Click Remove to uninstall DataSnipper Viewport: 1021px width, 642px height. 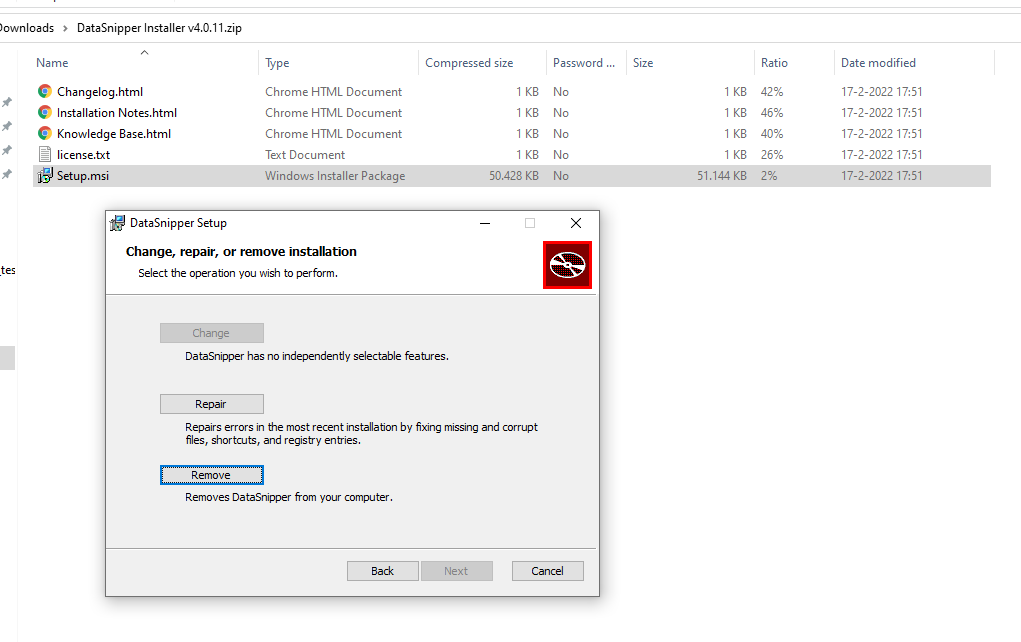coord(212,475)
